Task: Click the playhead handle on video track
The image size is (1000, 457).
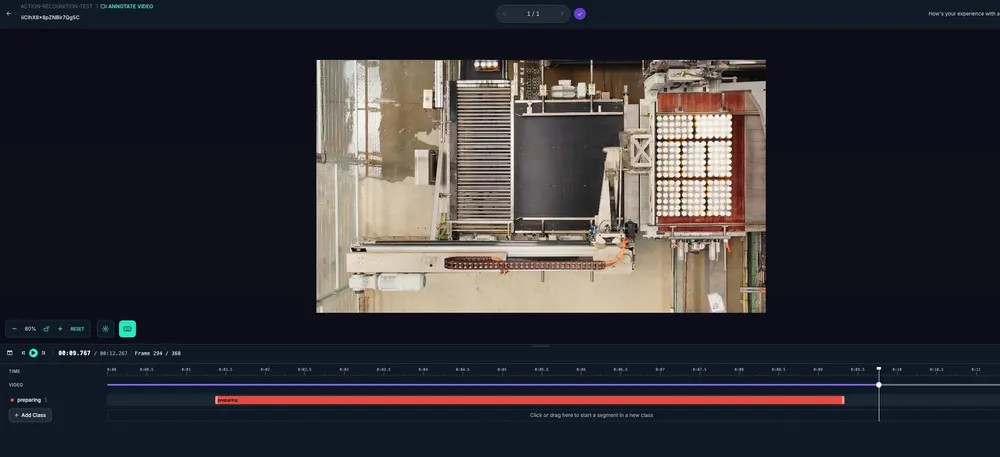Action: pos(879,384)
